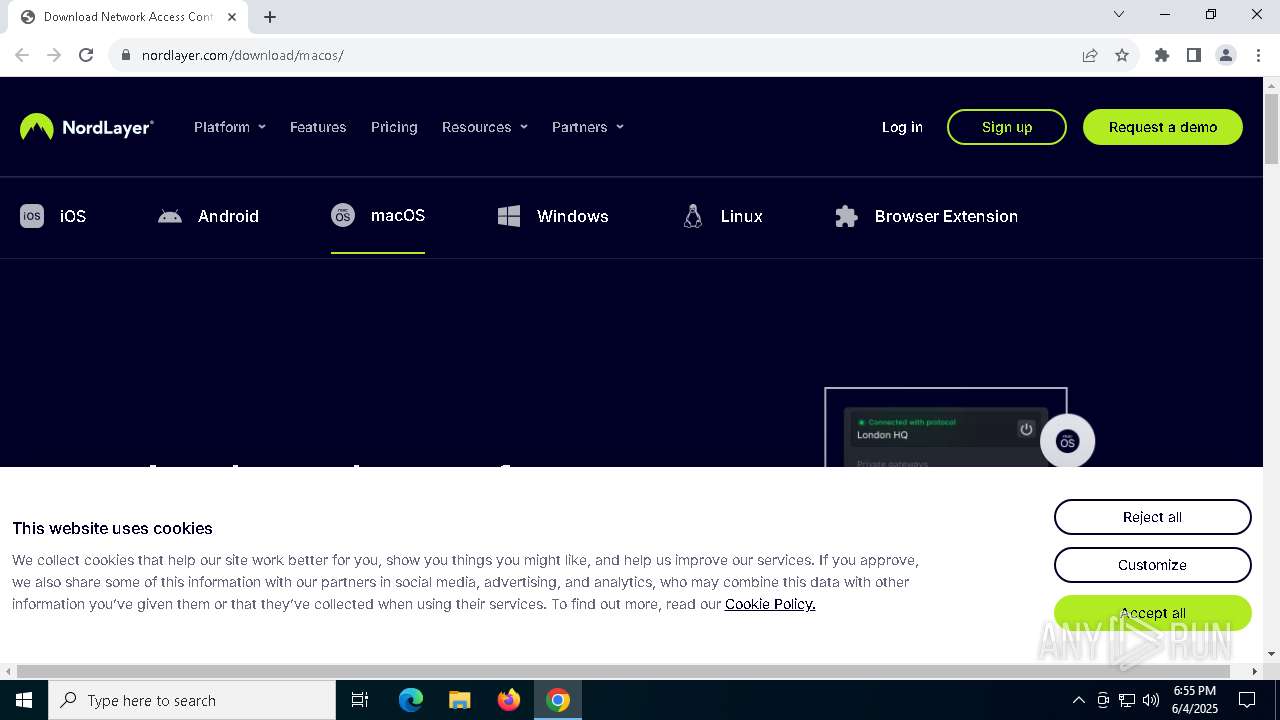Share this page icon in address bar
Image resolution: width=1280 pixels, height=720 pixels.
pyautogui.click(x=1090, y=55)
